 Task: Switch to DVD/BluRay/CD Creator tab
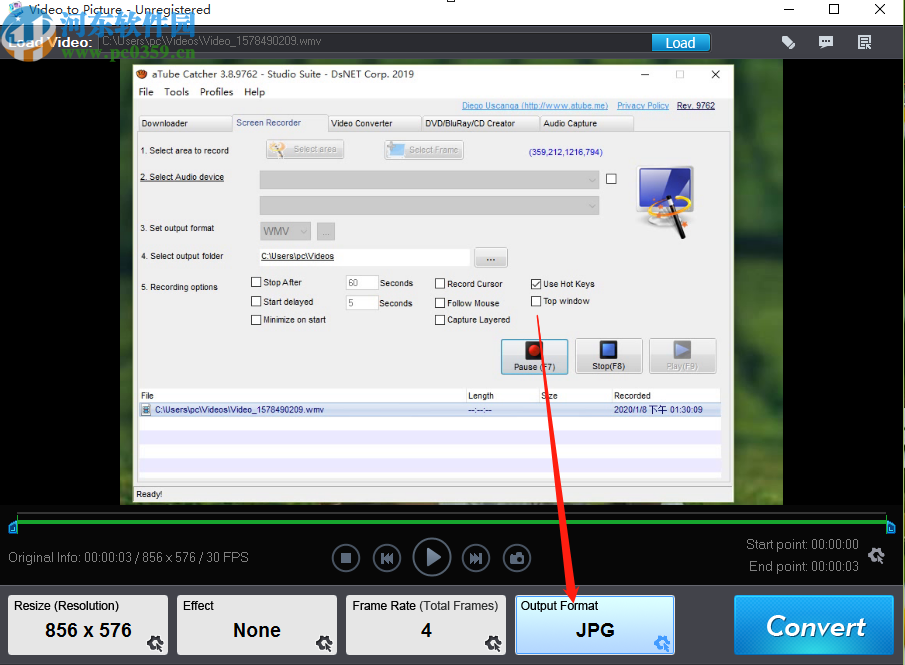tap(480, 124)
